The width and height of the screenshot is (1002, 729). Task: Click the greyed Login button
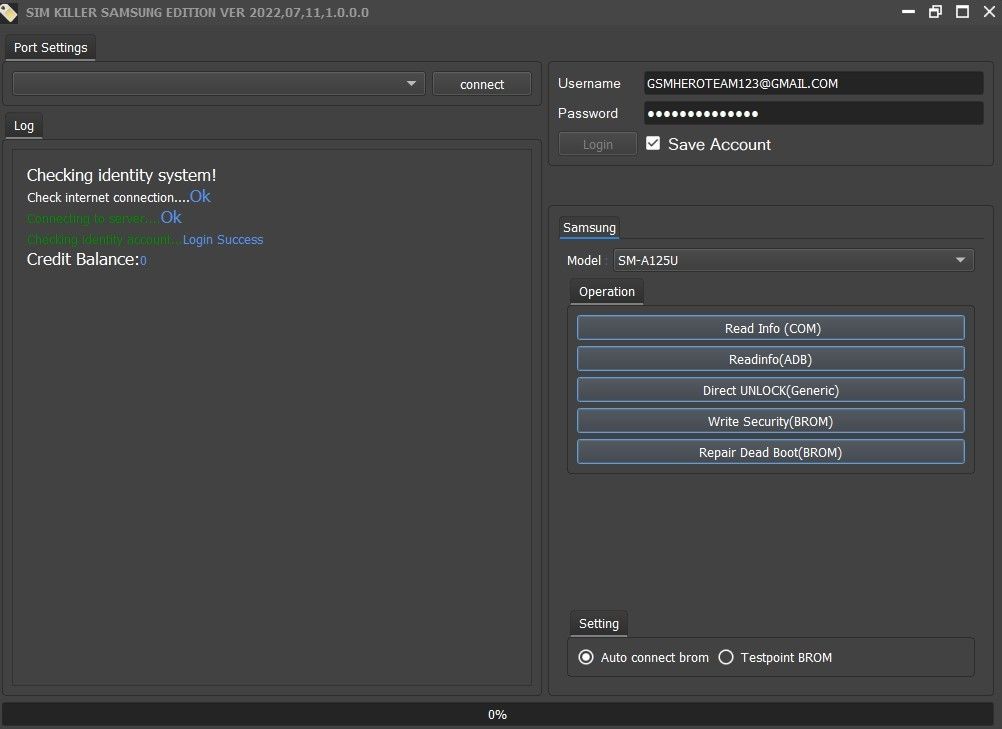(x=597, y=144)
